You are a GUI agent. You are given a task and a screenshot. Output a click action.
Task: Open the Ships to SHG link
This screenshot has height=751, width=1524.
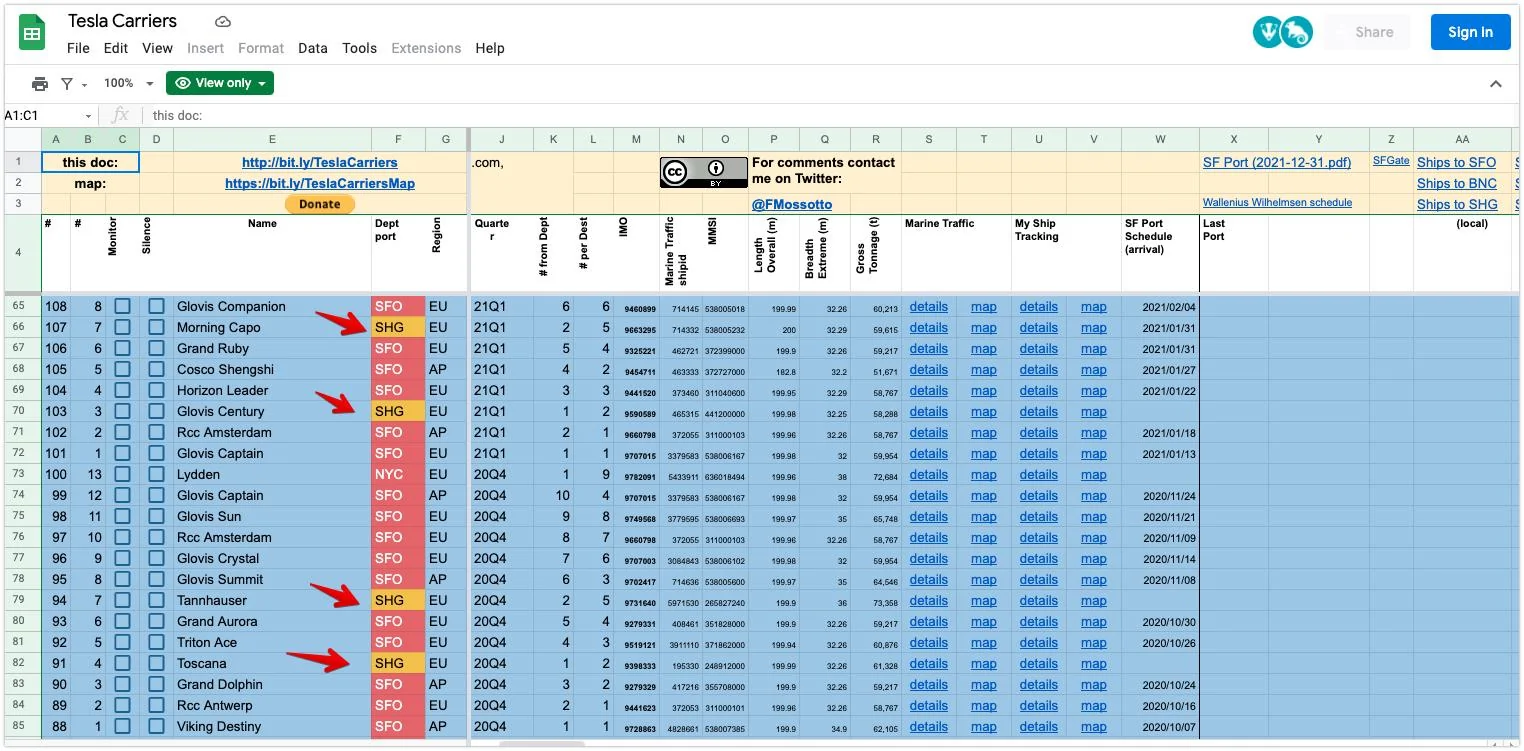1458,205
